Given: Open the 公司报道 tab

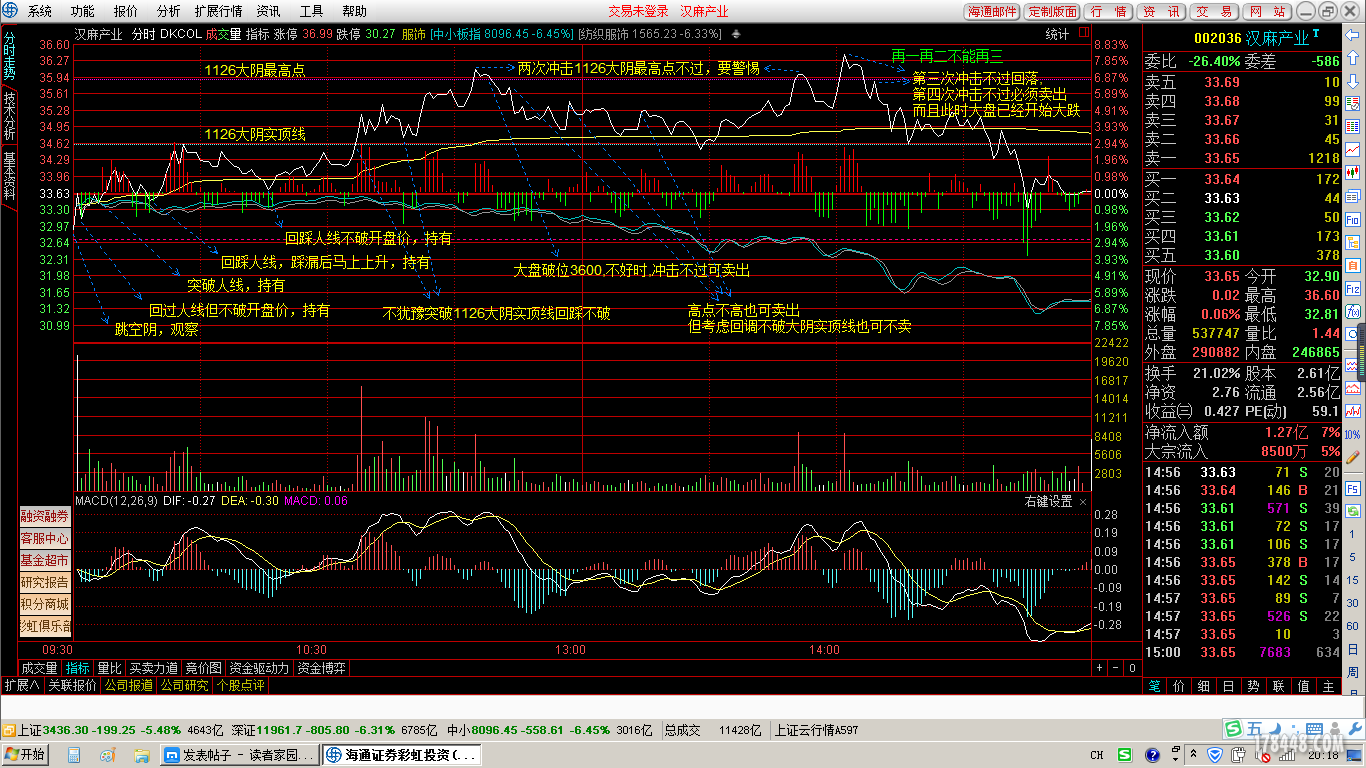Looking at the screenshot, I should 128,685.
